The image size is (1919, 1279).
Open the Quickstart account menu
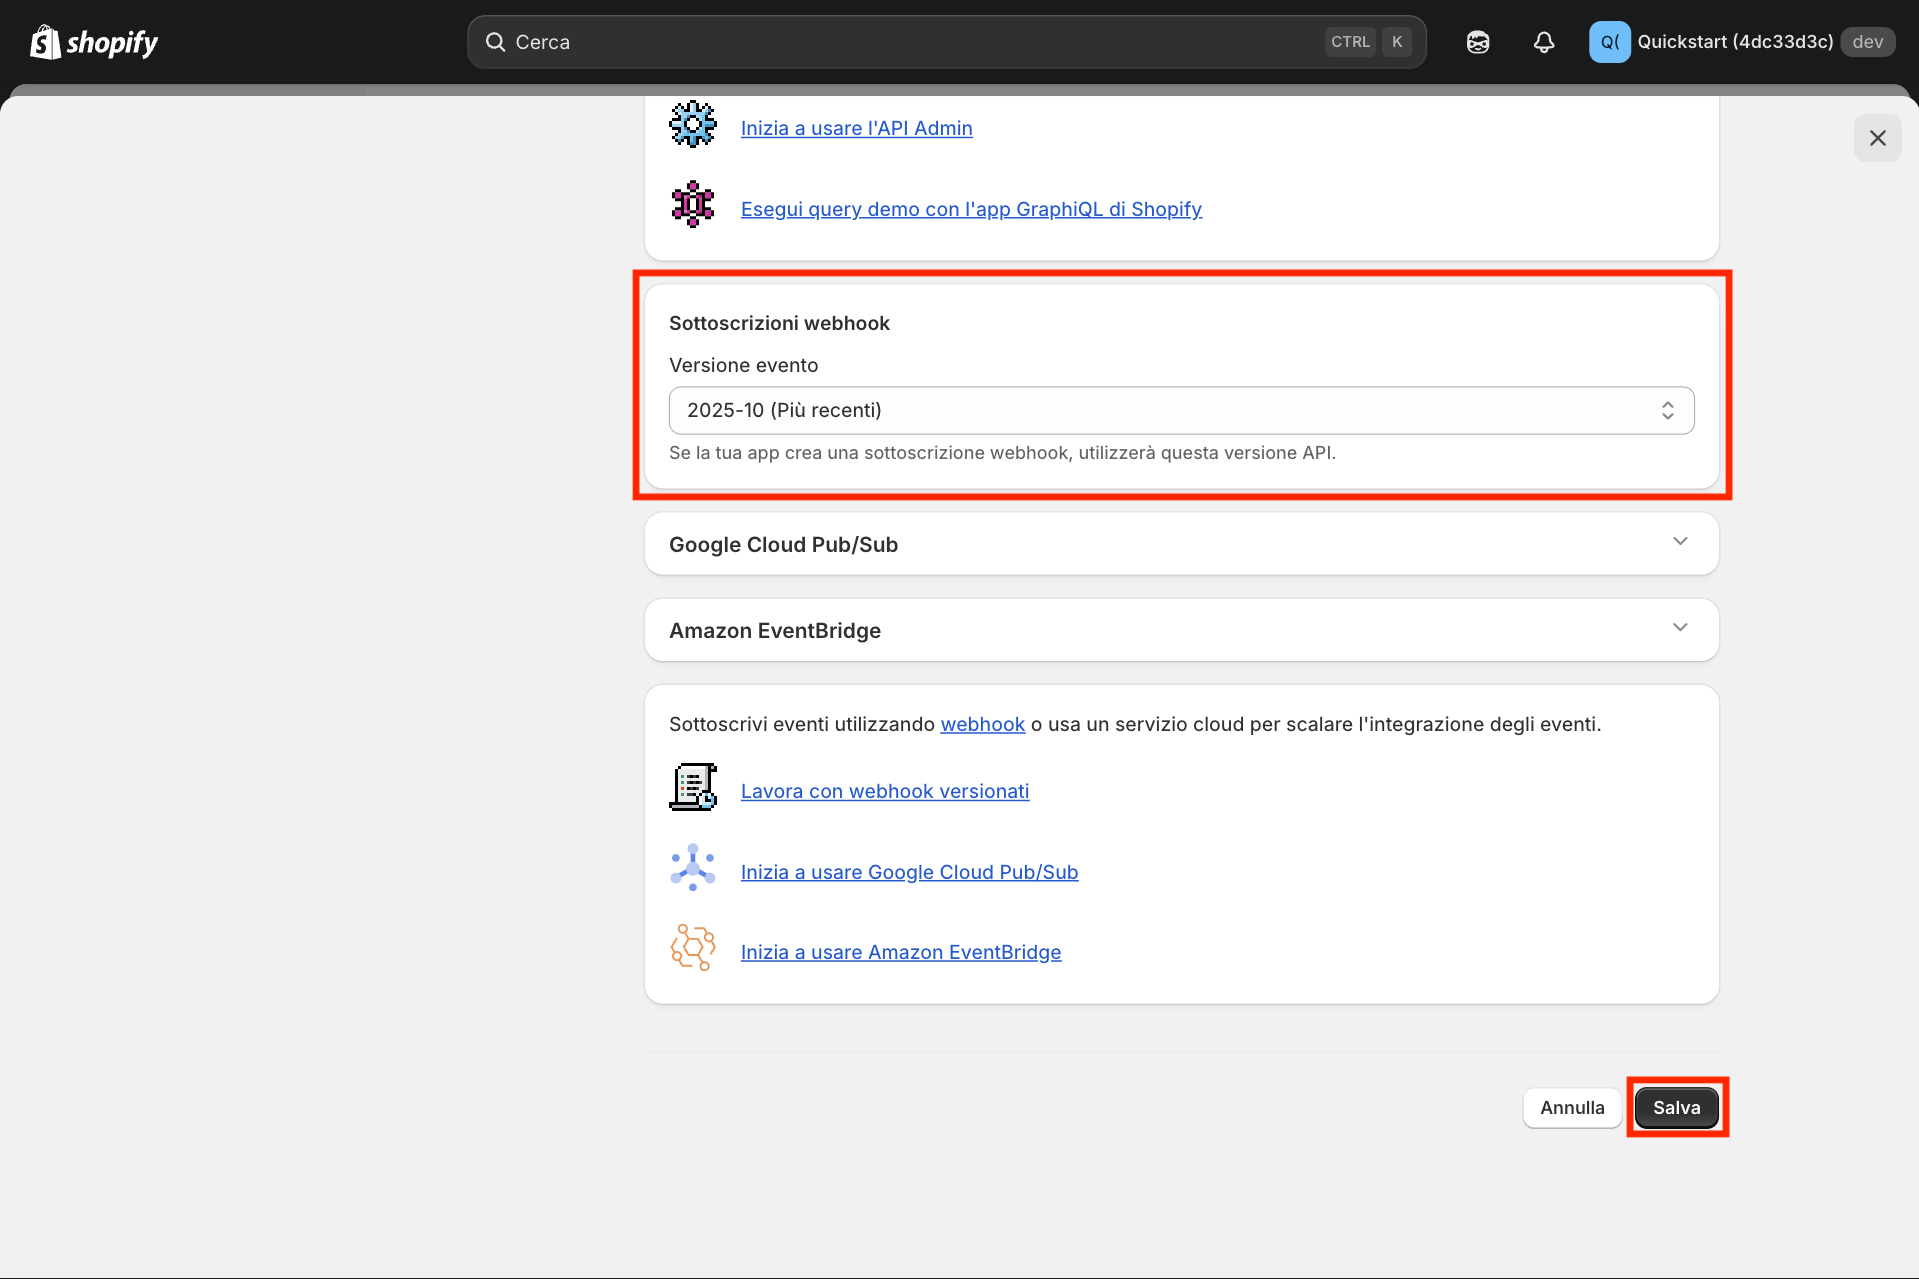pyautogui.click(x=1736, y=41)
